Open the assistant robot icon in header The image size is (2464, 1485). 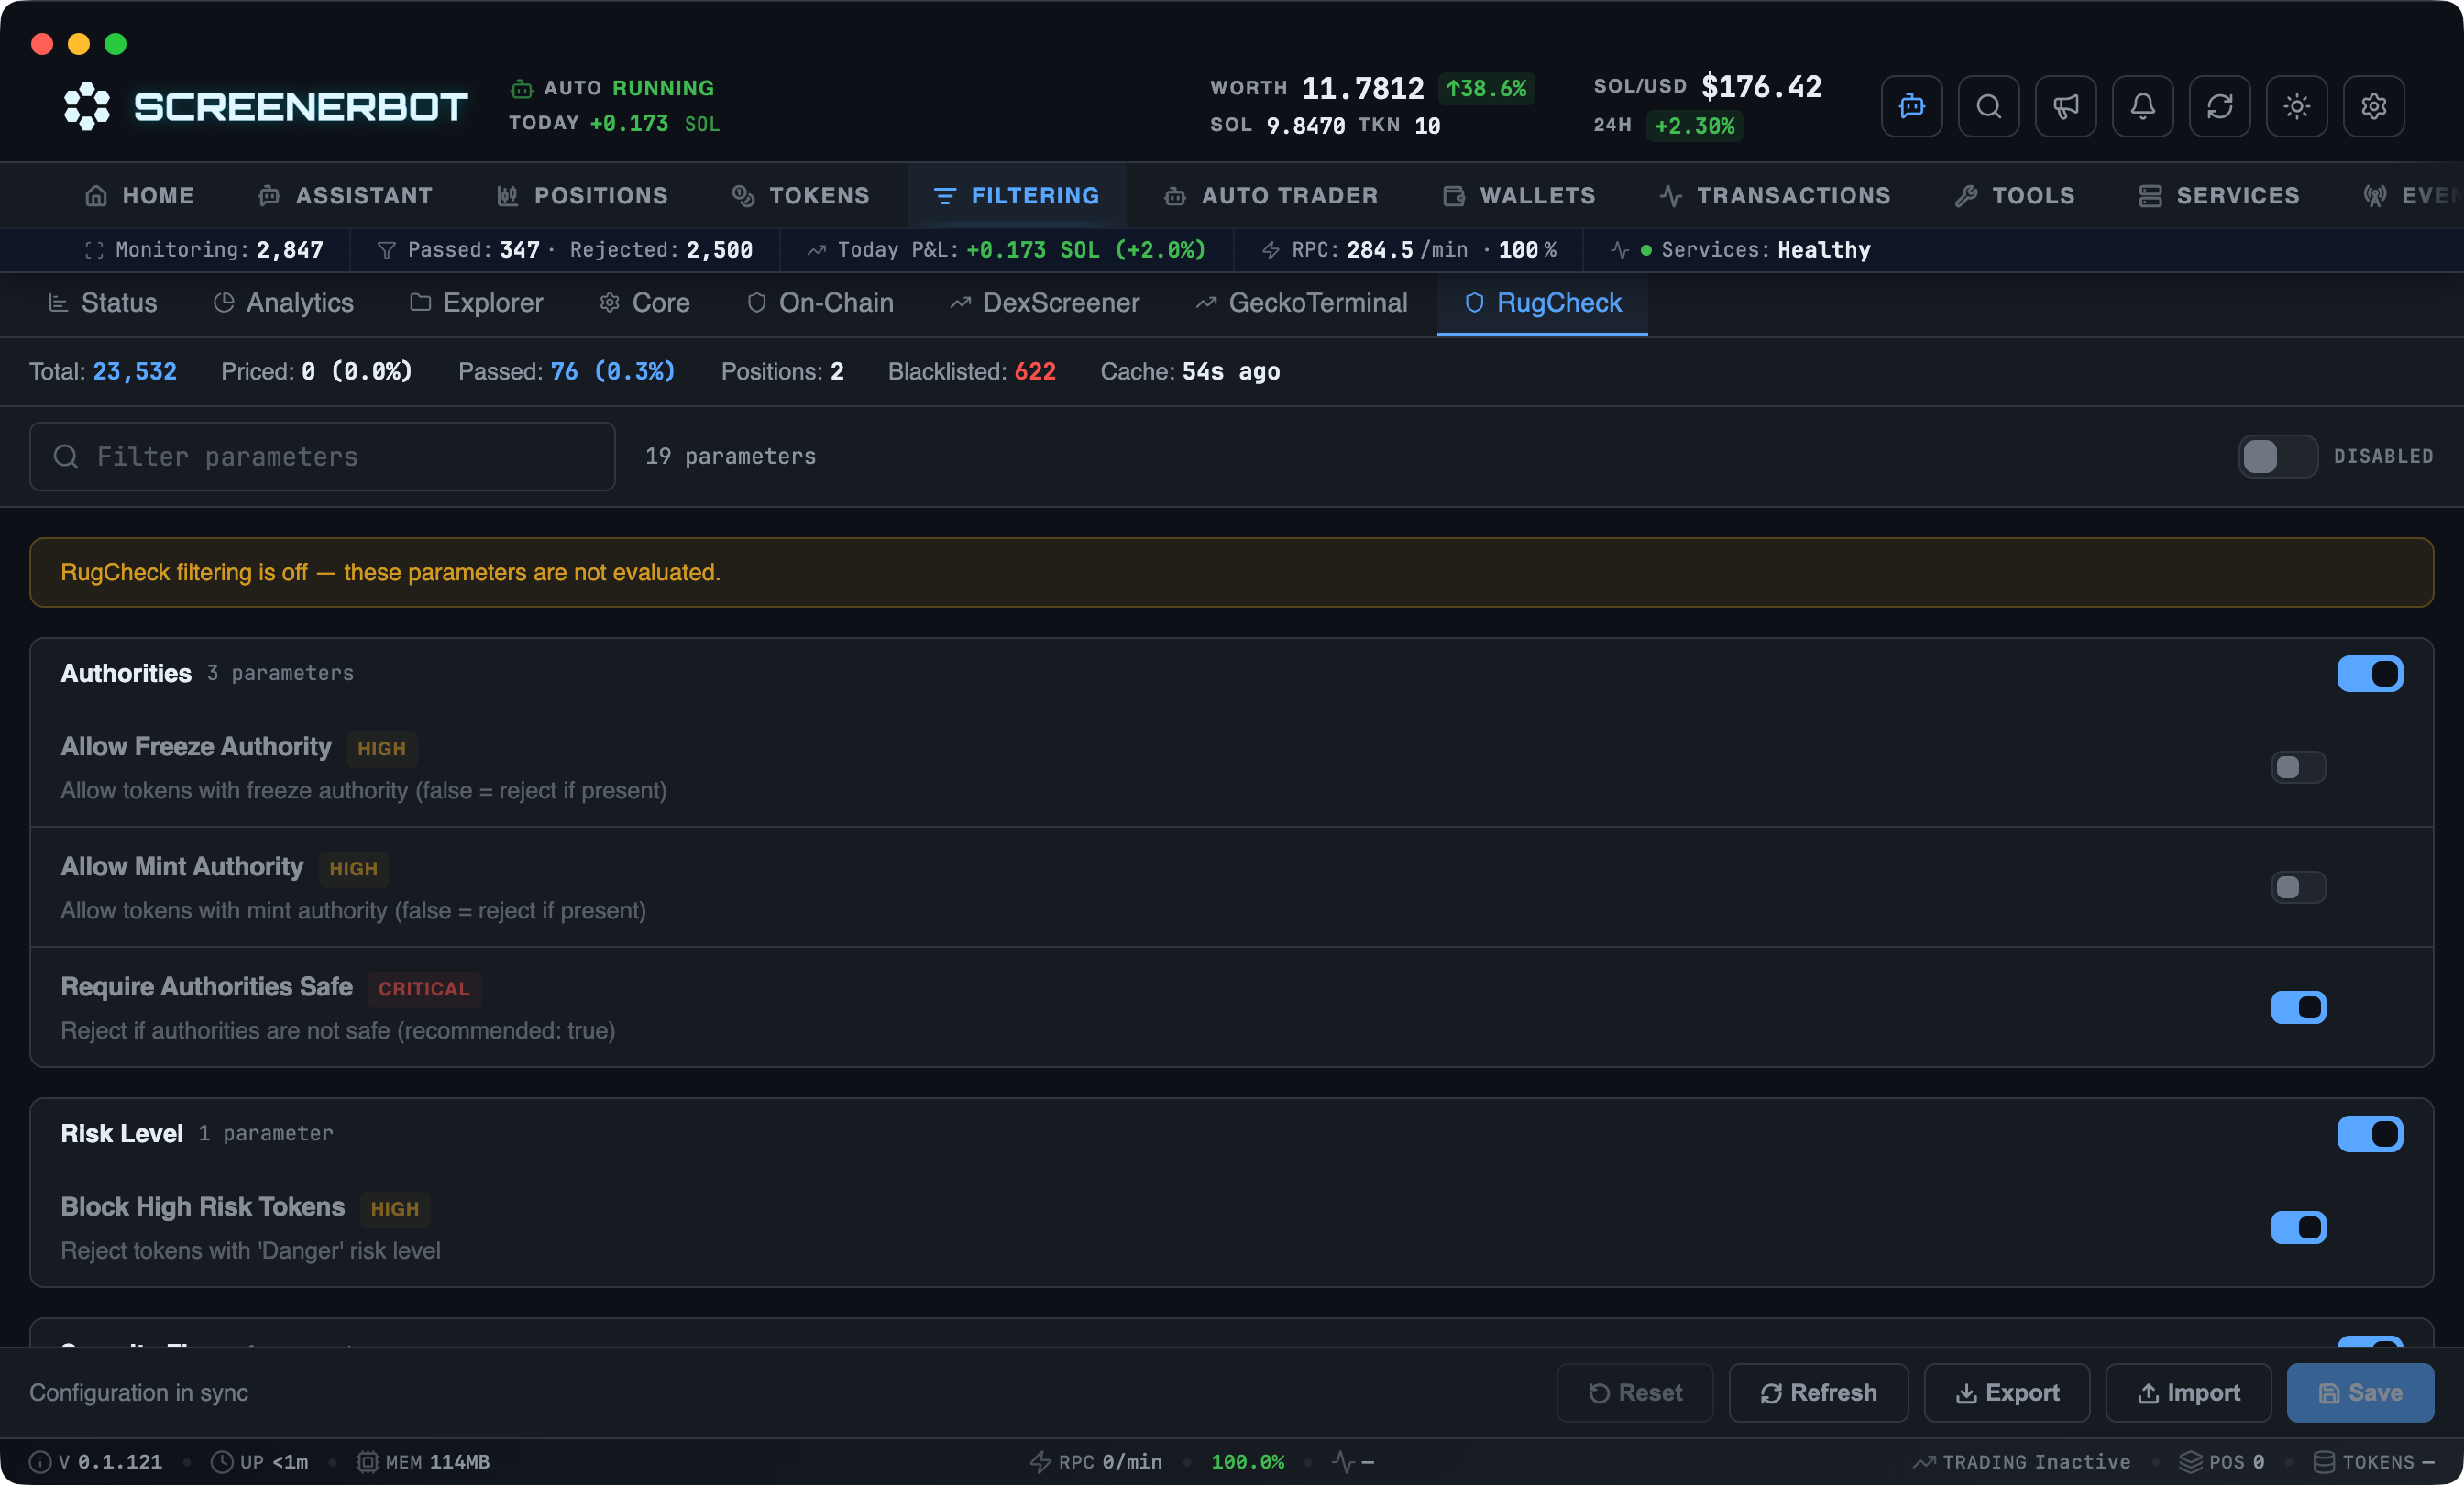point(1911,106)
